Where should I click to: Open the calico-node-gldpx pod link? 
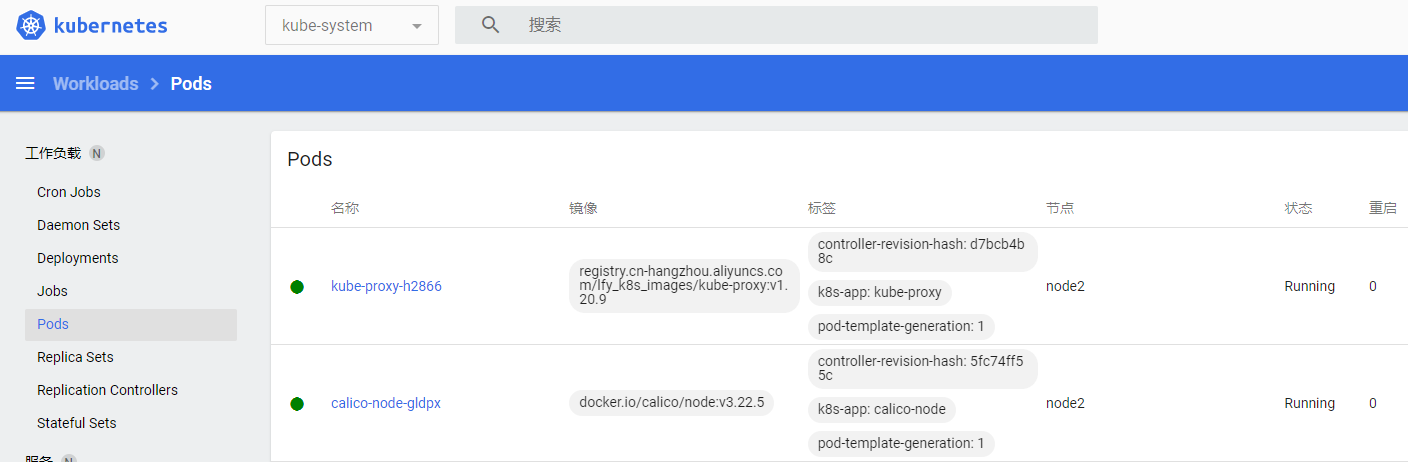pos(386,403)
